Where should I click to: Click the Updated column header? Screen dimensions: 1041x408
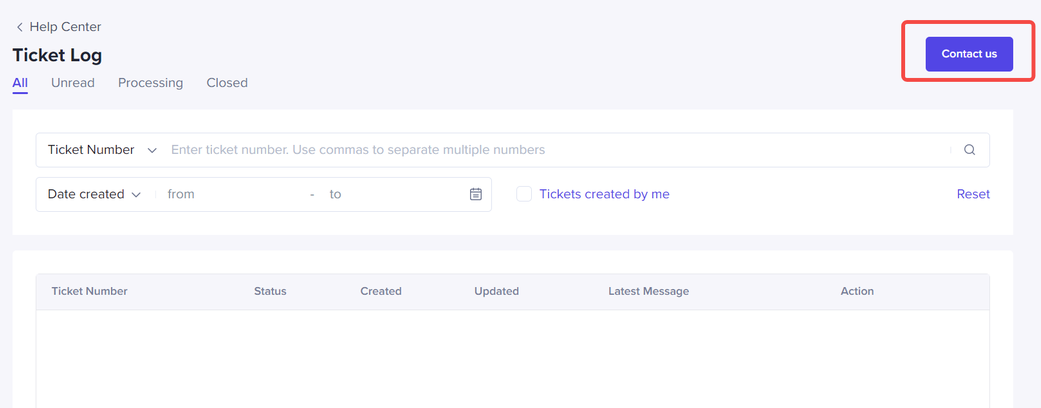[x=497, y=291]
